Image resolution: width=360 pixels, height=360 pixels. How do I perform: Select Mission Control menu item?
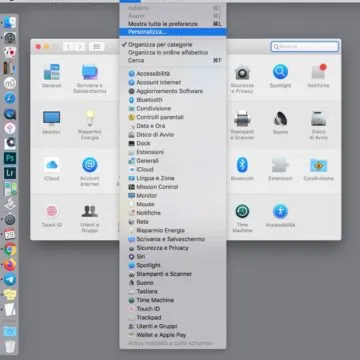[173, 187]
